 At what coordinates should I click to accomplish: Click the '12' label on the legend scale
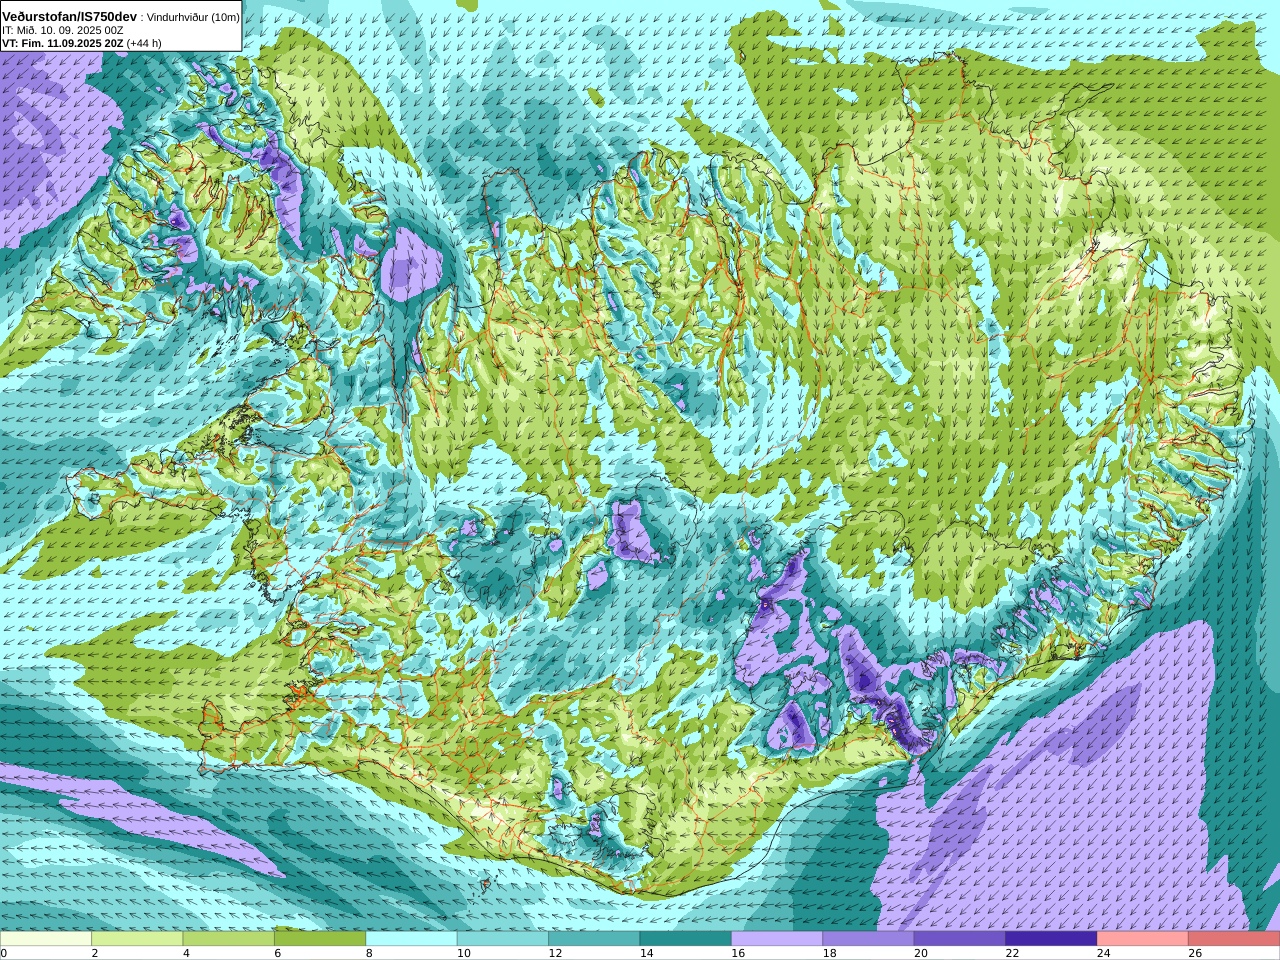[x=555, y=953]
